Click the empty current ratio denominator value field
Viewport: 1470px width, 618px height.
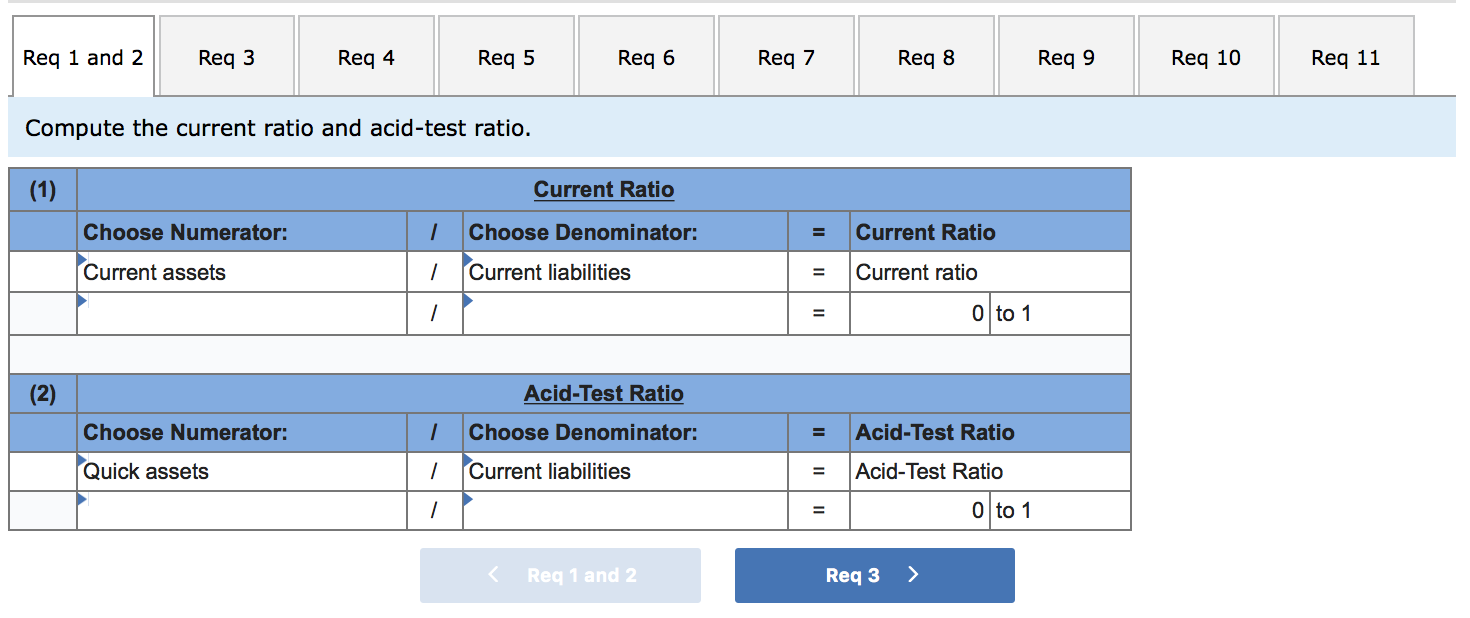coord(624,314)
